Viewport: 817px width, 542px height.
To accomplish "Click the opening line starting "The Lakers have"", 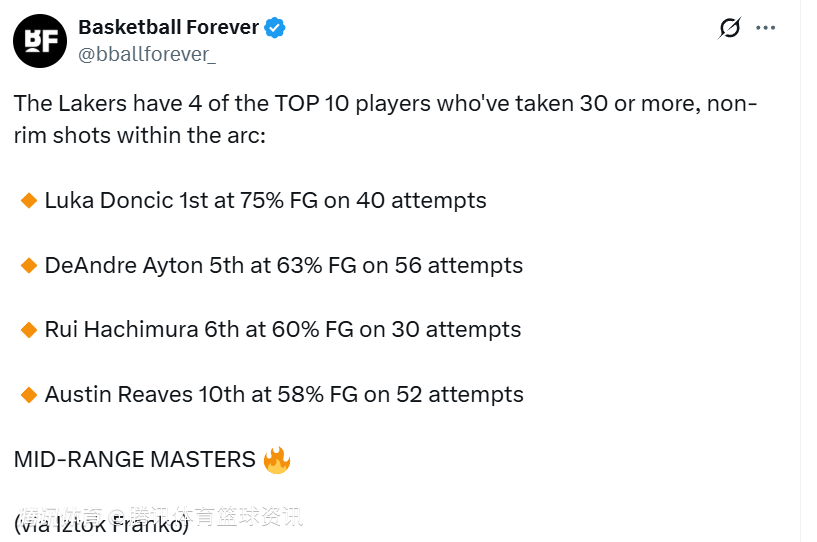I will (x=385, y=104).
